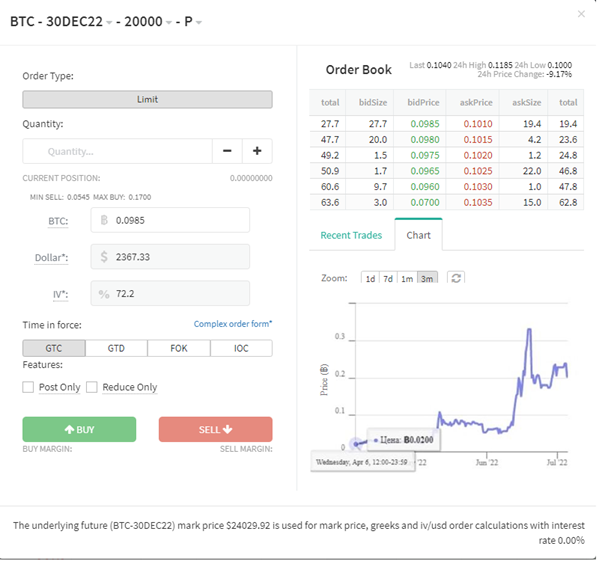Click bid price 0.0980

pyautogui.click(x=425, y=139)
